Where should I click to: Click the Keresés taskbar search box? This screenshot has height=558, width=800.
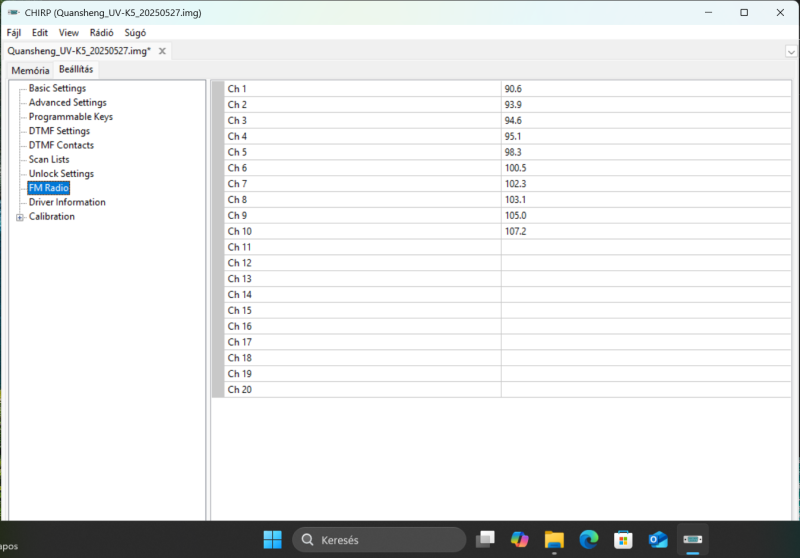point(379,540)
